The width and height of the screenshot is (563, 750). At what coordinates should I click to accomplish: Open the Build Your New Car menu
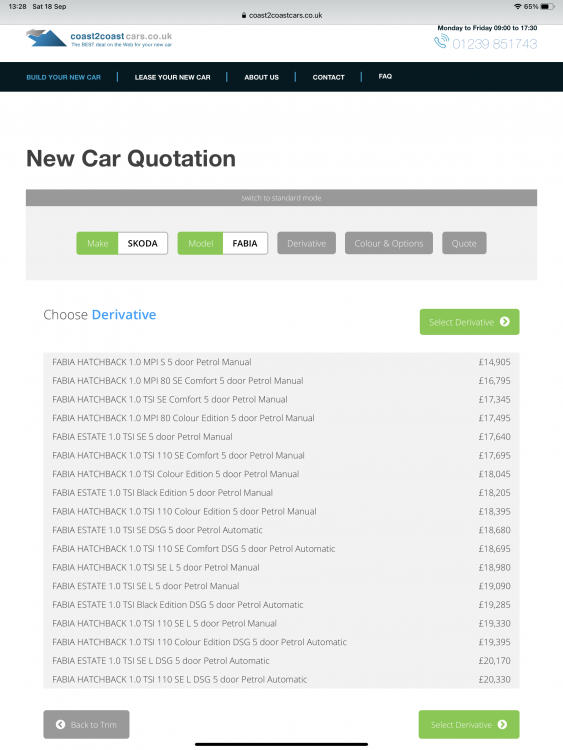click(64, 77)
